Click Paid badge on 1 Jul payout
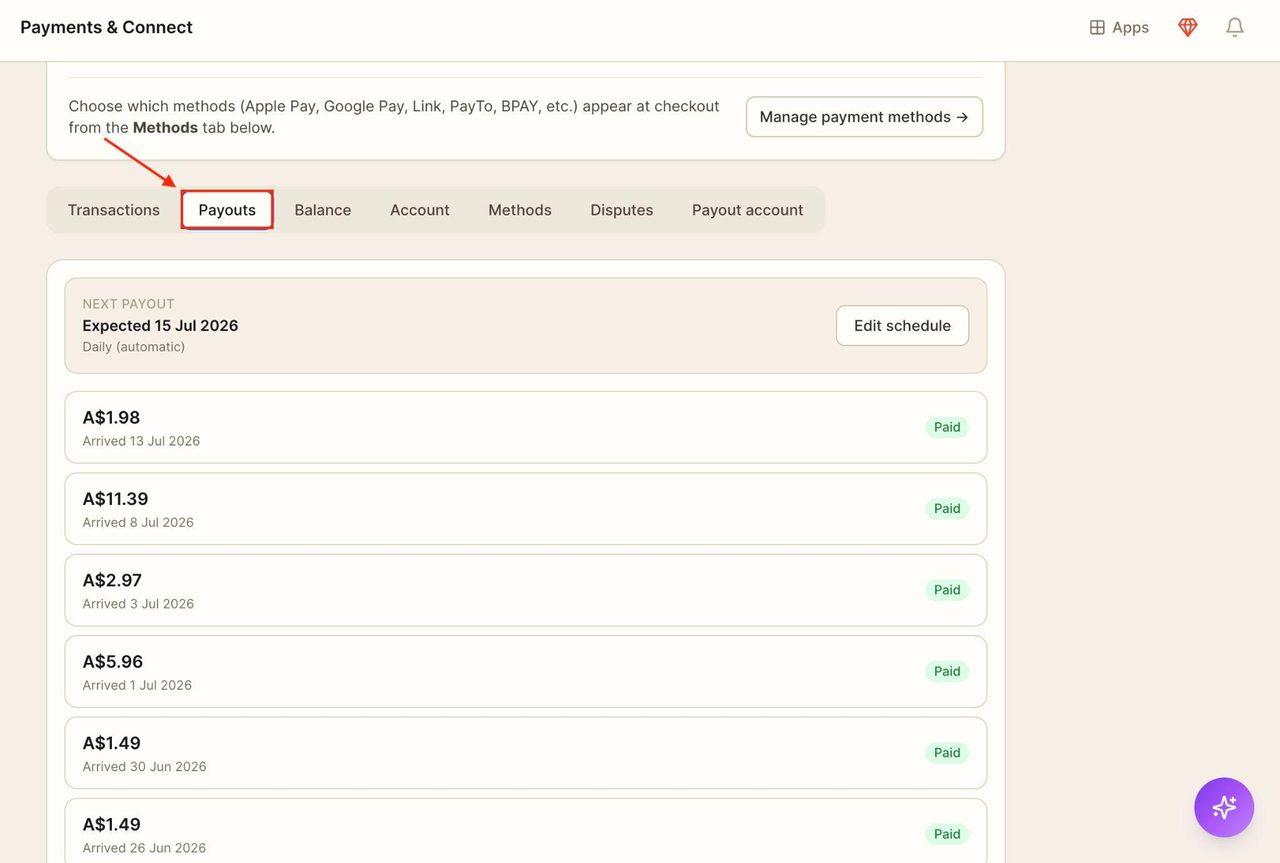 point(947,672)
